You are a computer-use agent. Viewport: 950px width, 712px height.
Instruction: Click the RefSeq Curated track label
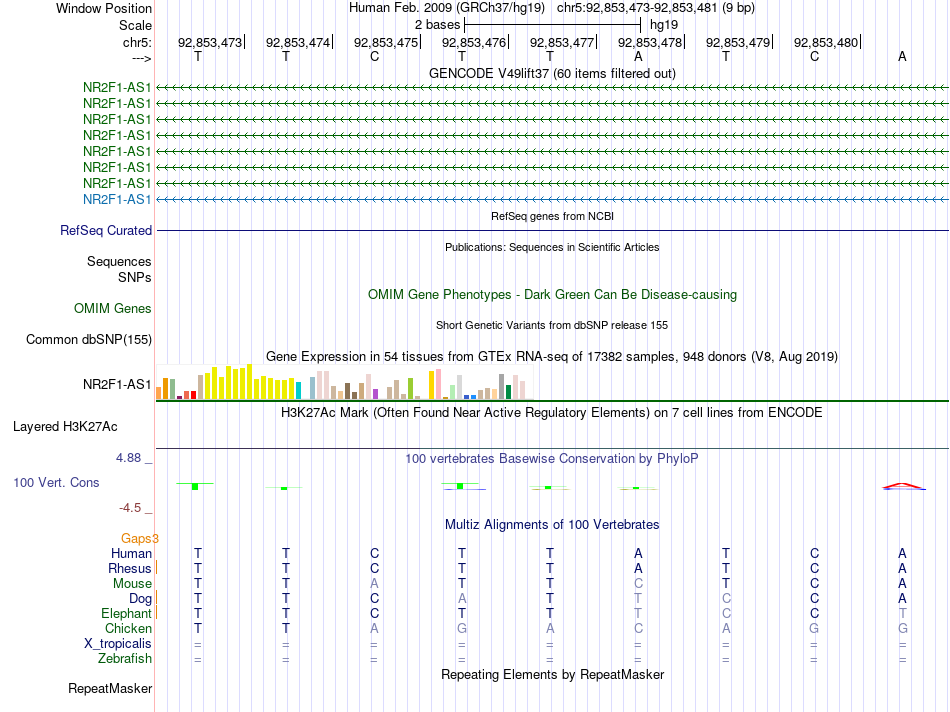click(106, 231)
